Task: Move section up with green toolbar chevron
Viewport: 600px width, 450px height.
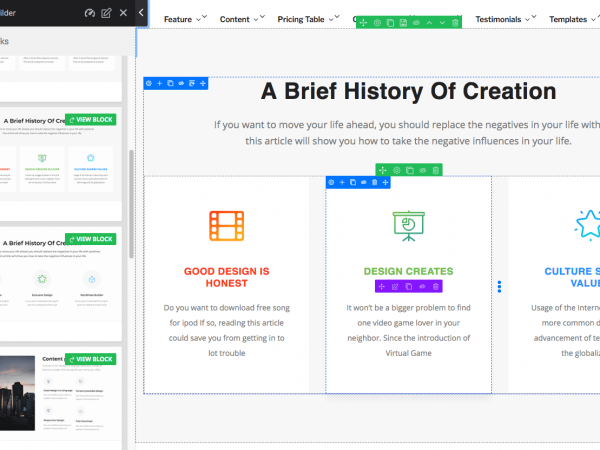Action: click(x=428, y=22)
